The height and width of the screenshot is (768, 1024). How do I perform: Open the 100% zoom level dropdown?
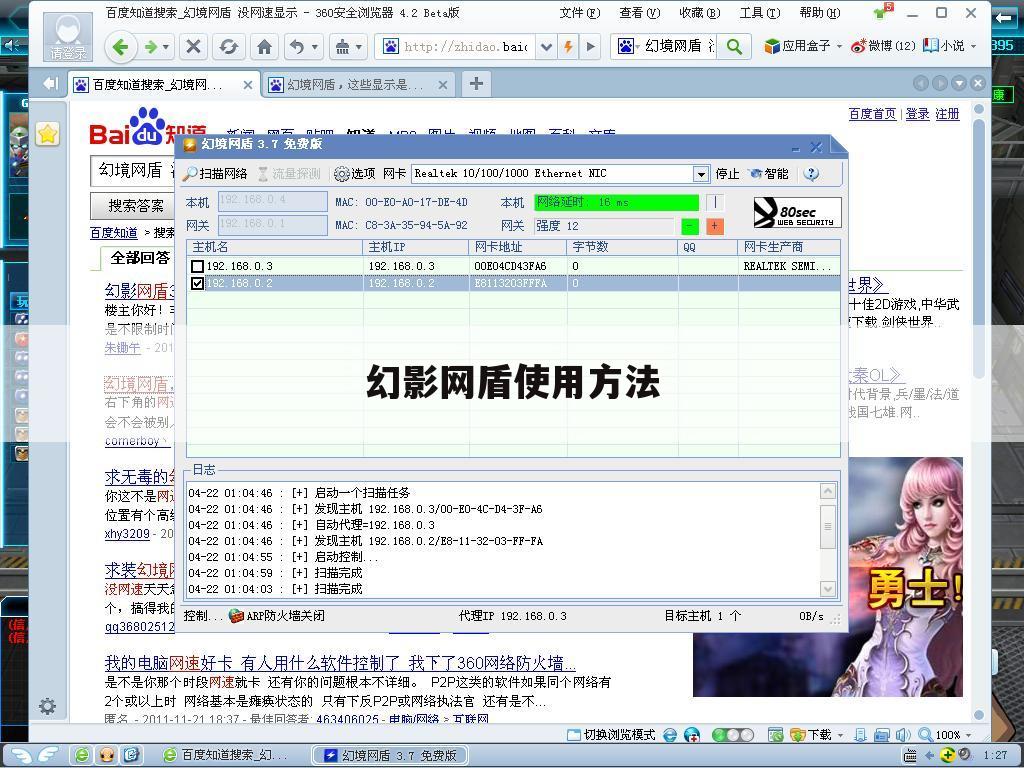click(x=968, y=735)
